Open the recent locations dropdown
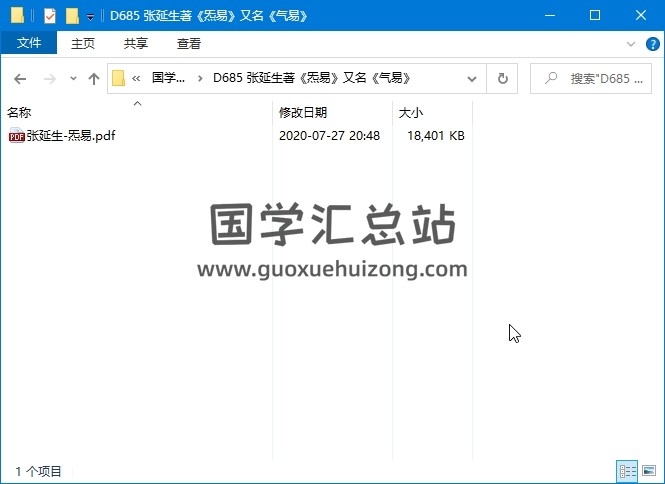The width and height of the screenshot is (665, 484). 73,78
